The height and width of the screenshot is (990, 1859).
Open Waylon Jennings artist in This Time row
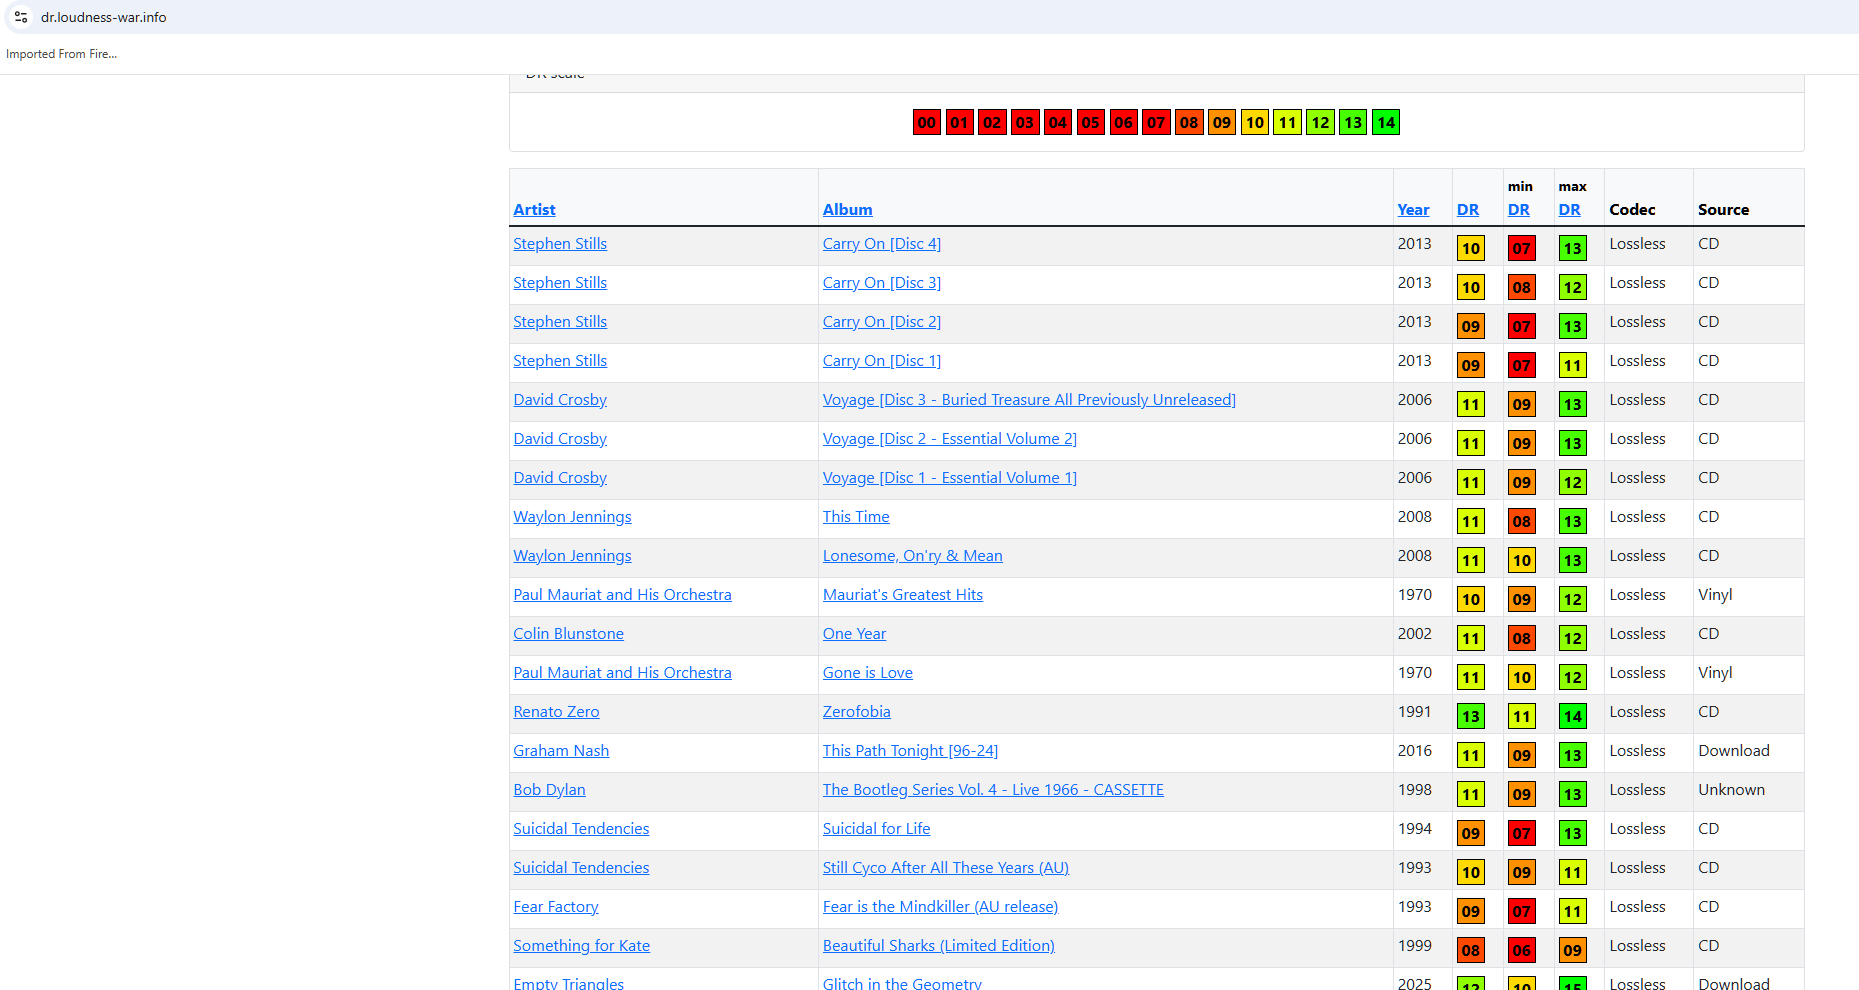coord(572,517)
